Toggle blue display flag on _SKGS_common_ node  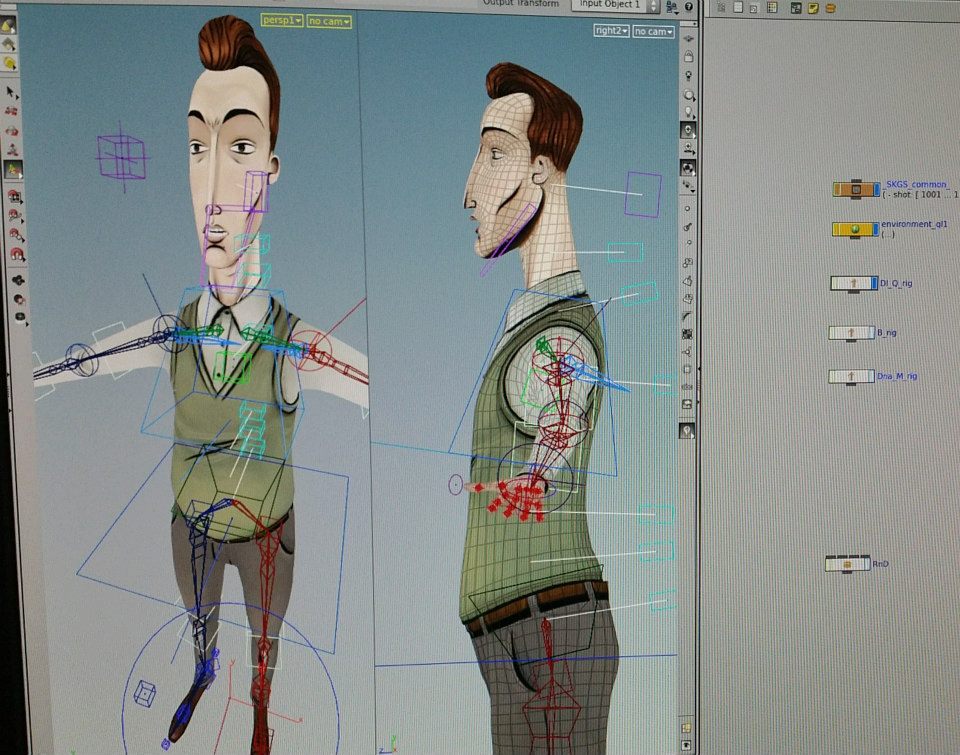[876, 189]
